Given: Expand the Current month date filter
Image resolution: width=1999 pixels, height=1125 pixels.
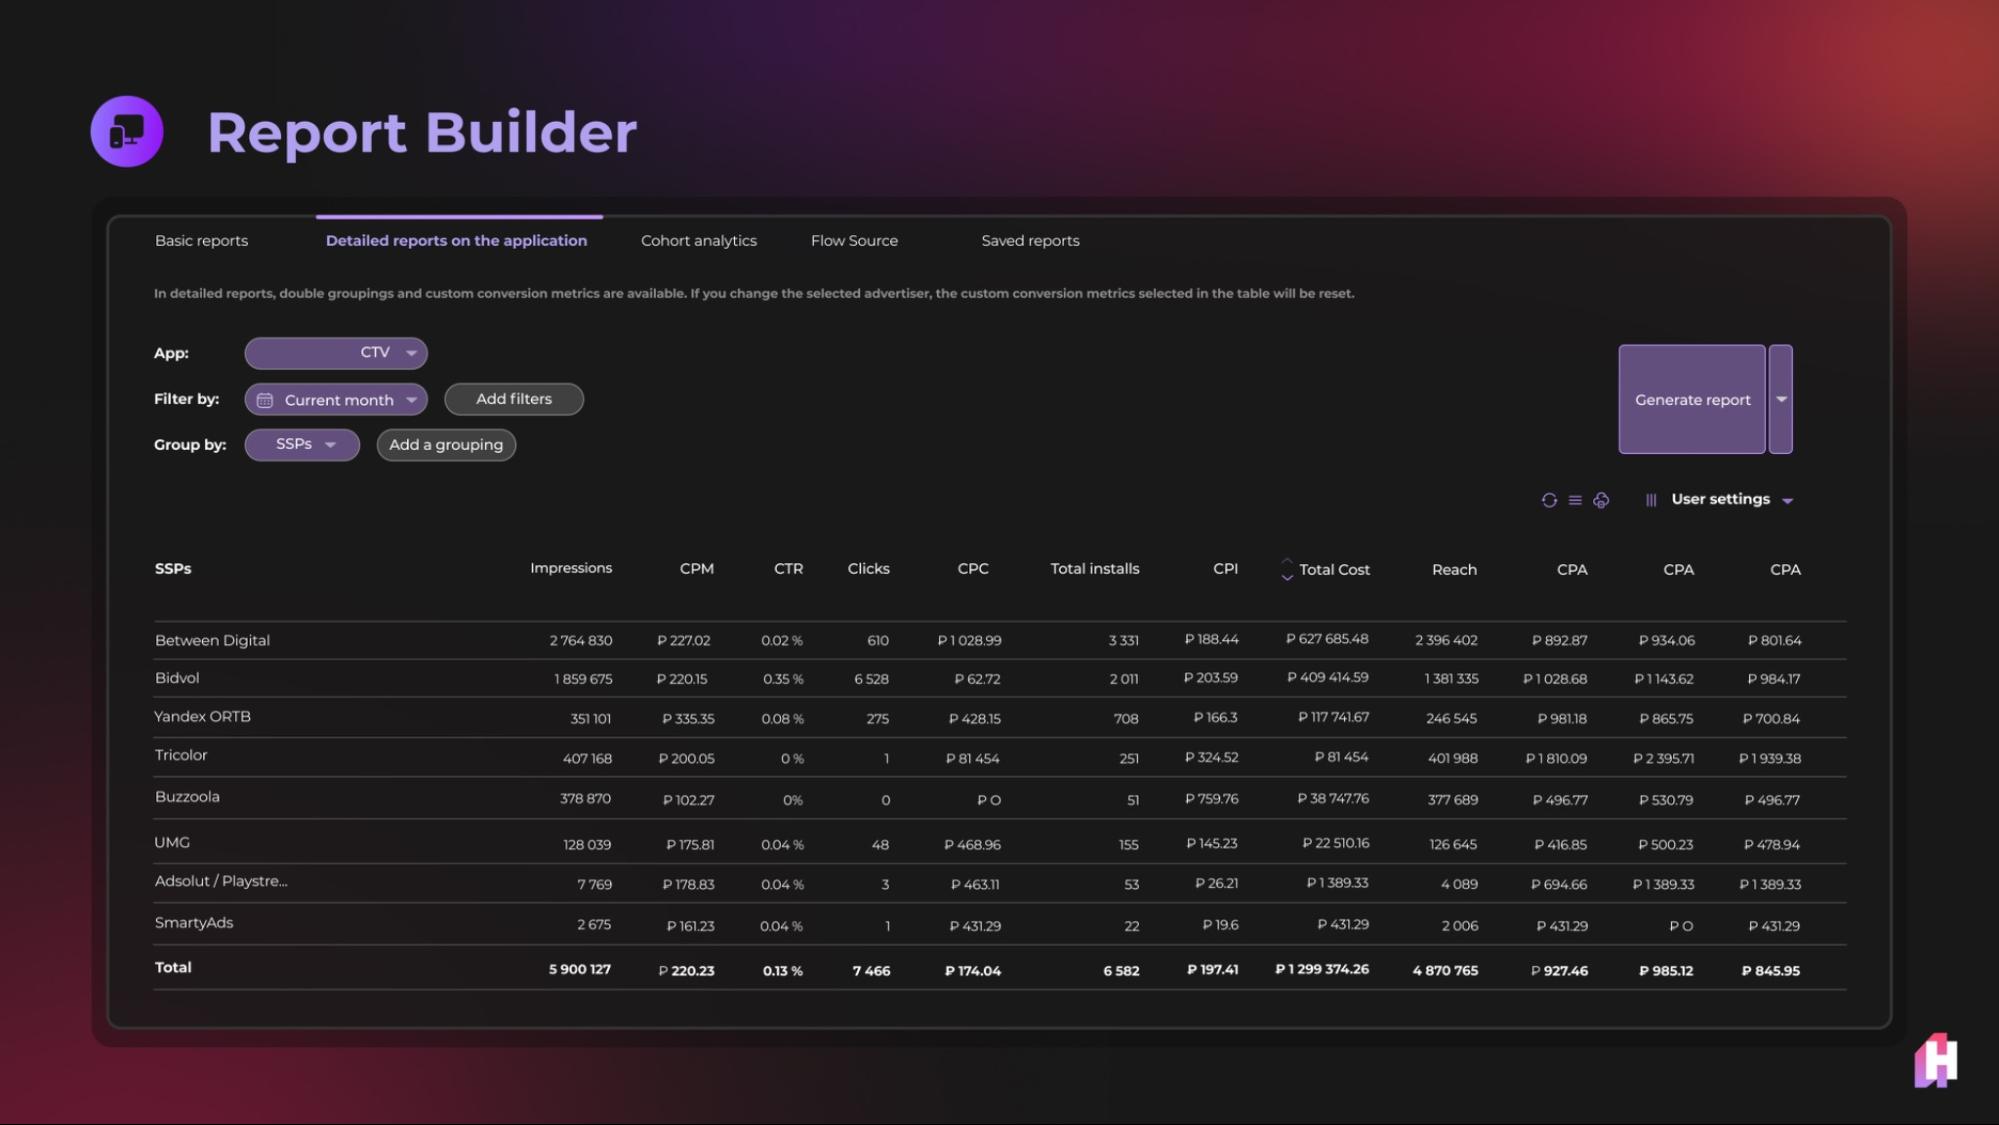Looking at the screenshot, I should point(336,400).
